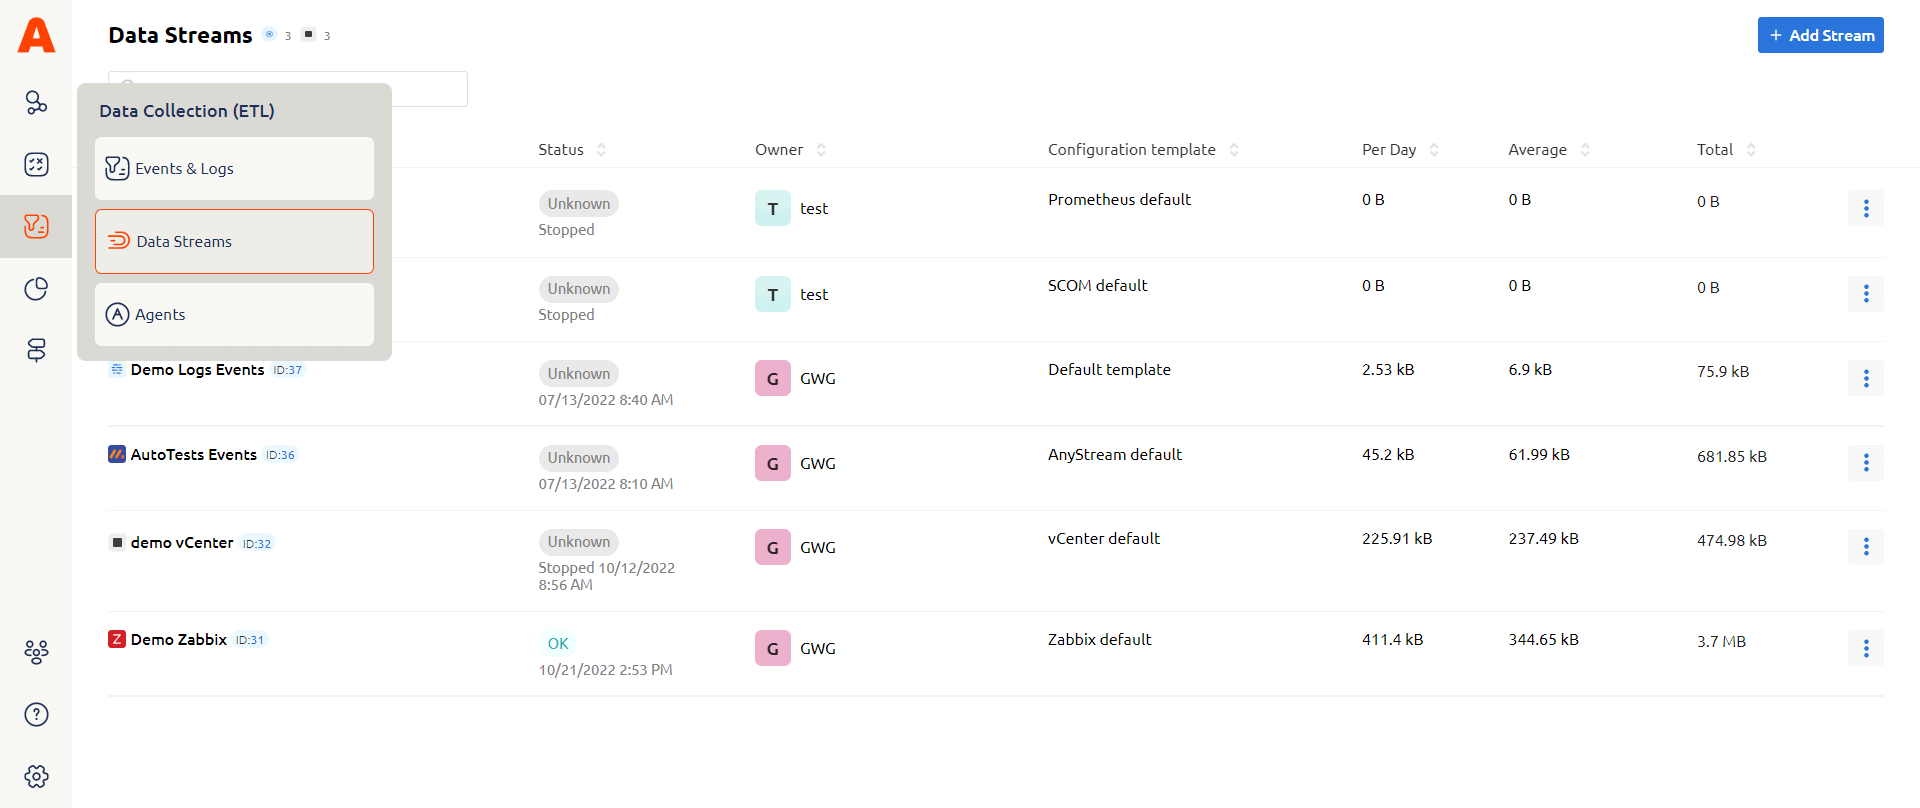The width and height of the screenshot is (1920, 808).
Task: Click the T avatar in Prometheus row
Action: coord(773,208)
